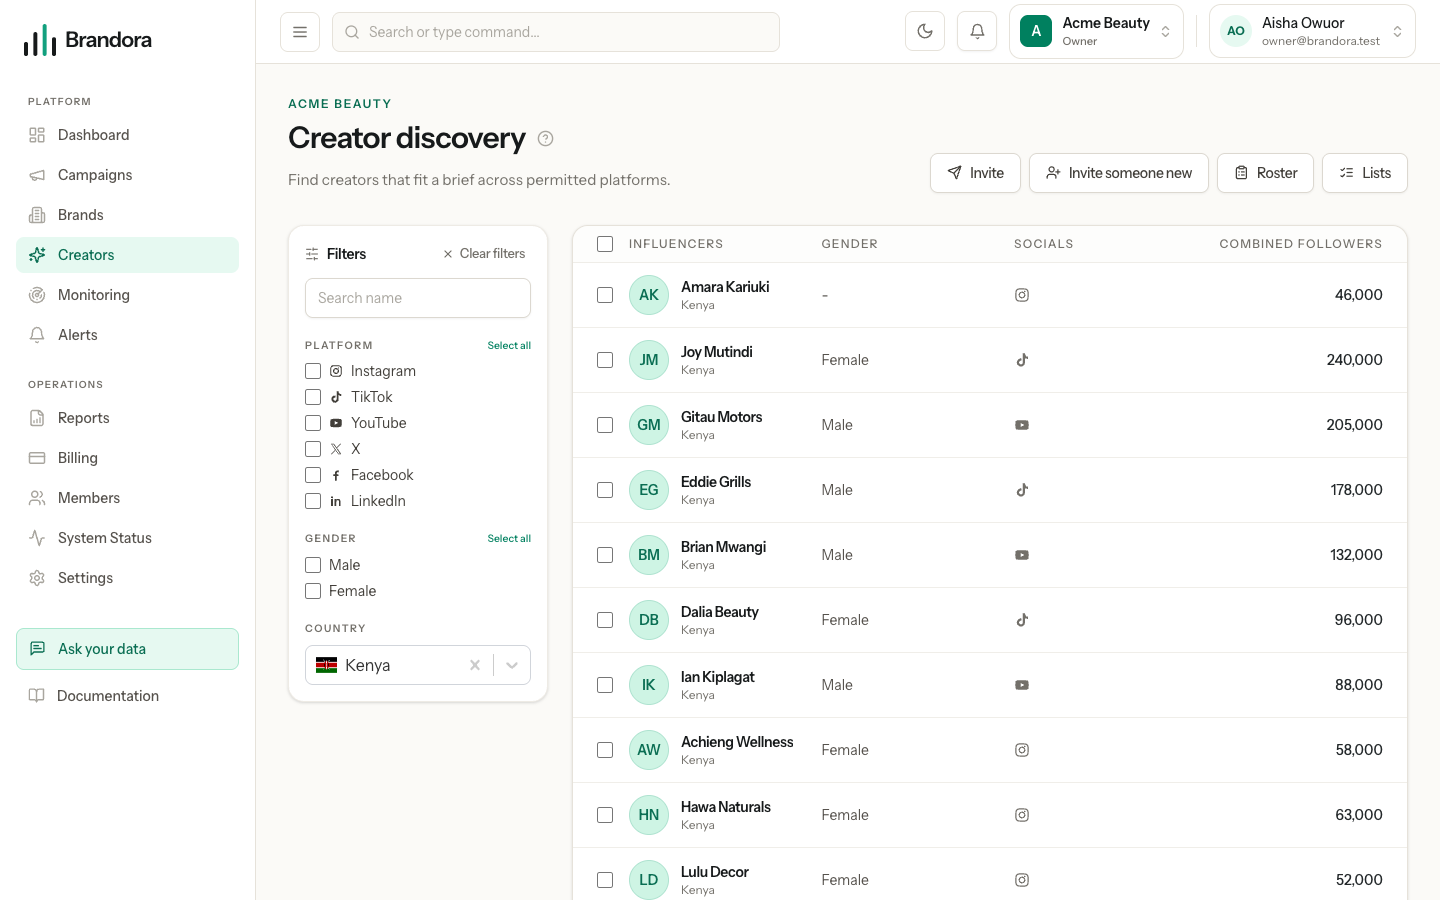Open the Documentation link
Screen dimensions: 1440x900
(127, 696)
